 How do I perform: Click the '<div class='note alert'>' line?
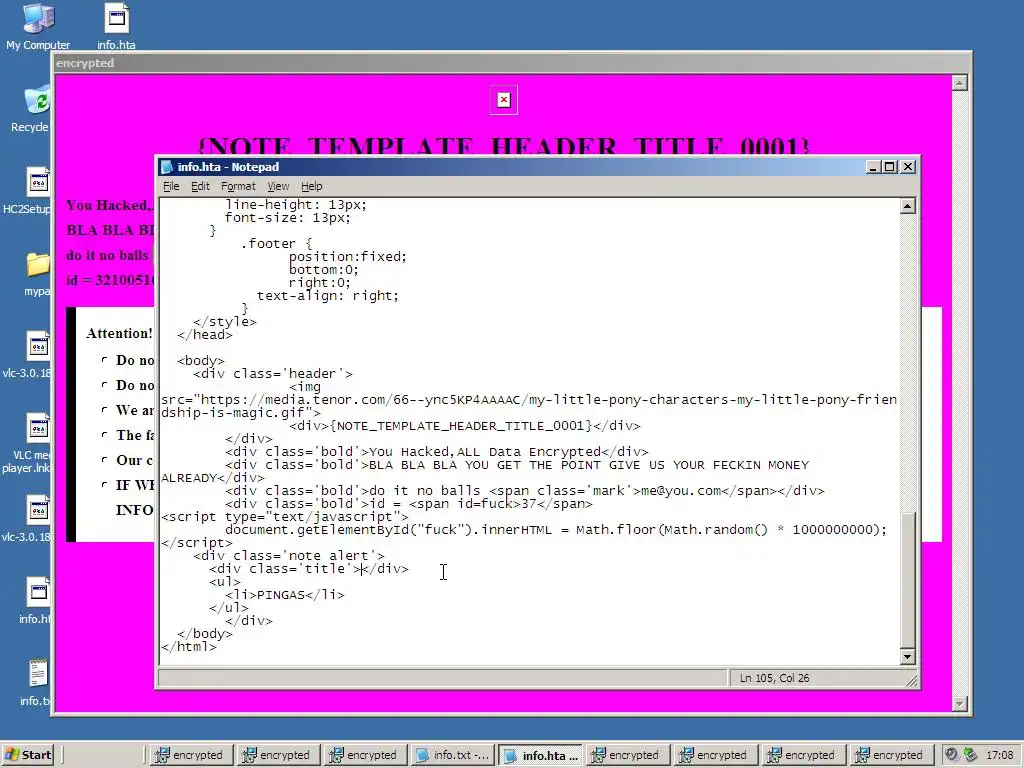289,556
